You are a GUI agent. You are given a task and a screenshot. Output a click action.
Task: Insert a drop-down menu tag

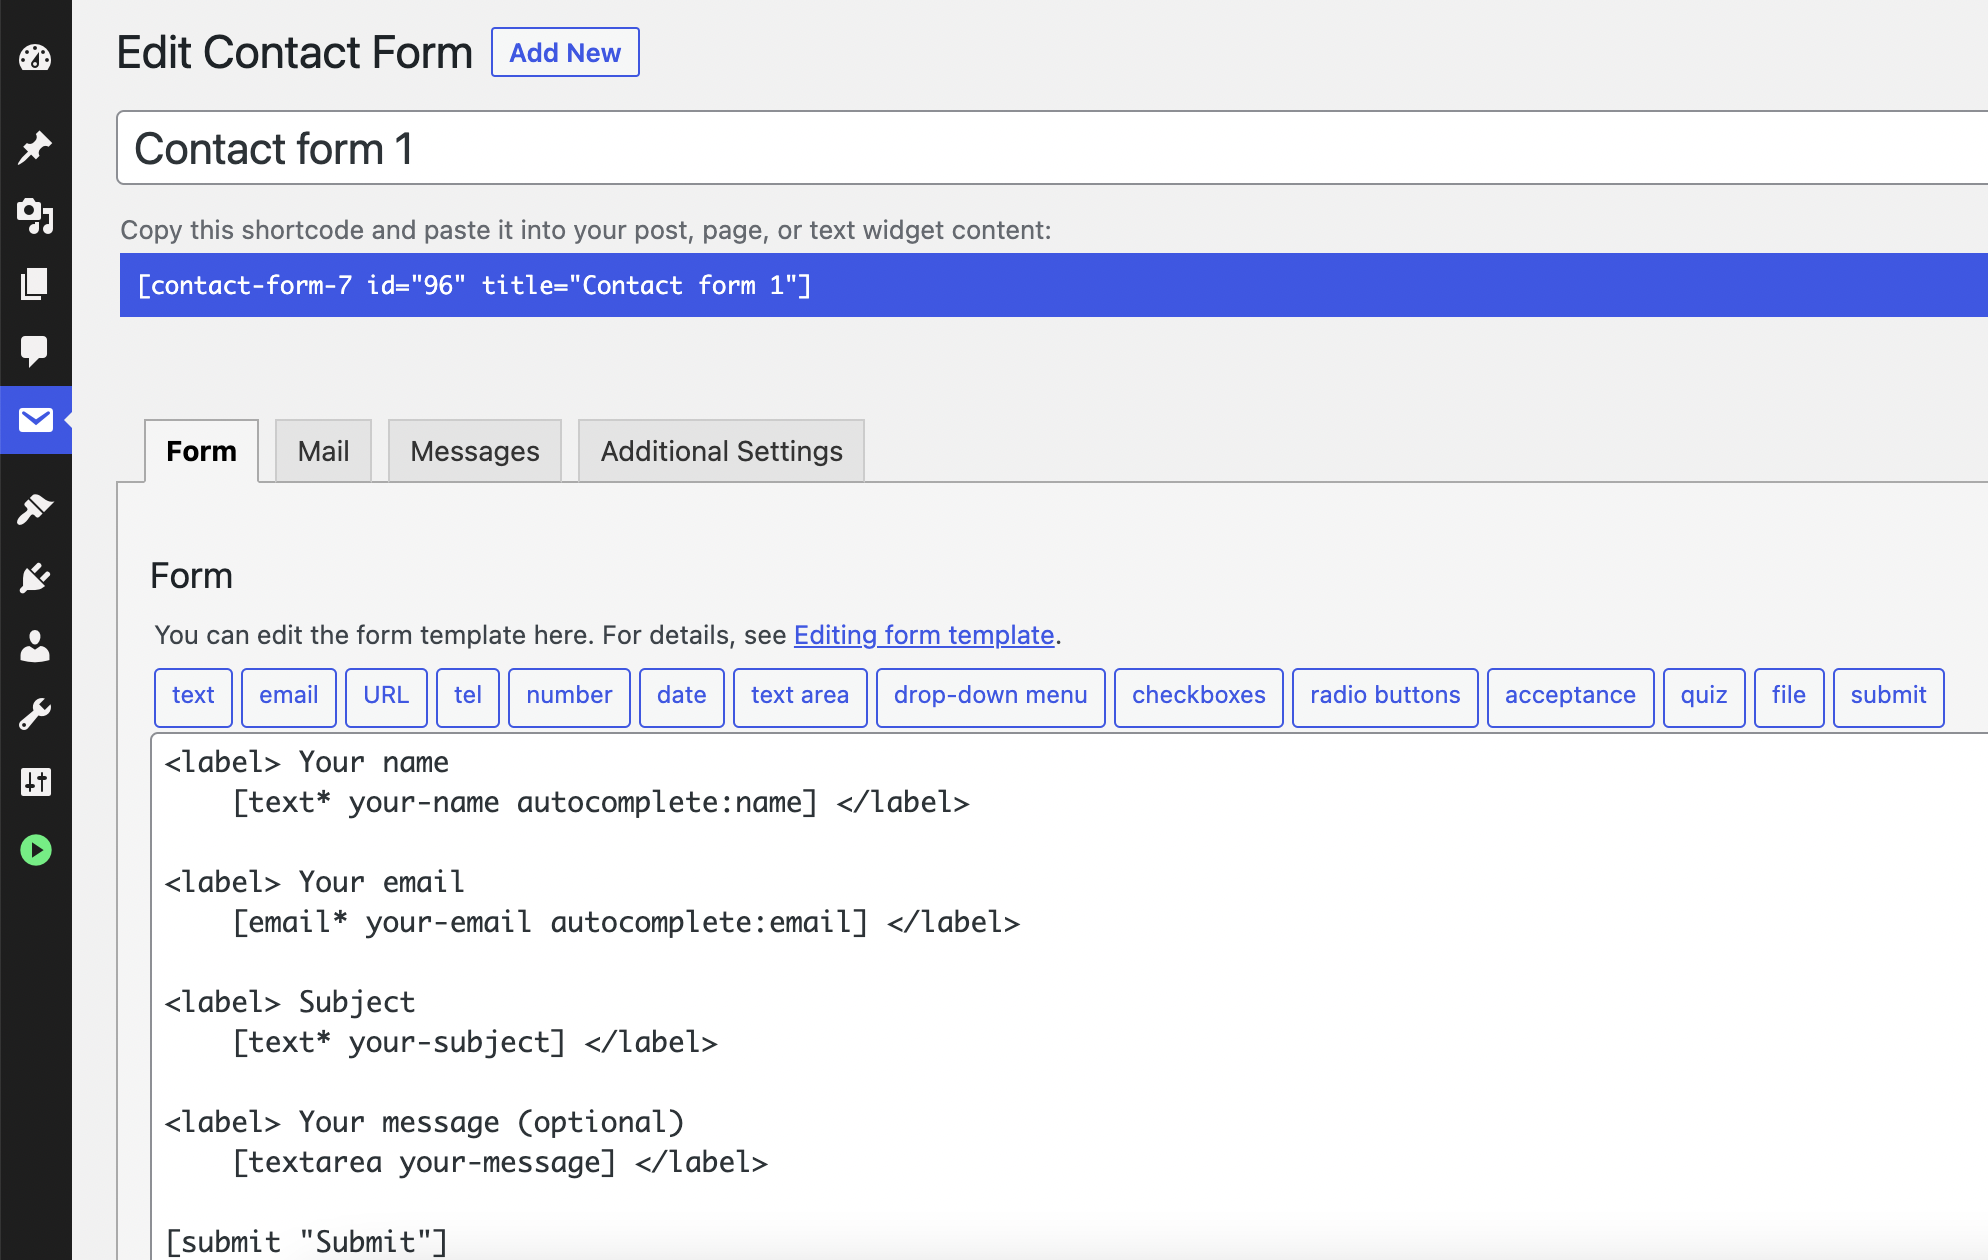pos(990,696)
